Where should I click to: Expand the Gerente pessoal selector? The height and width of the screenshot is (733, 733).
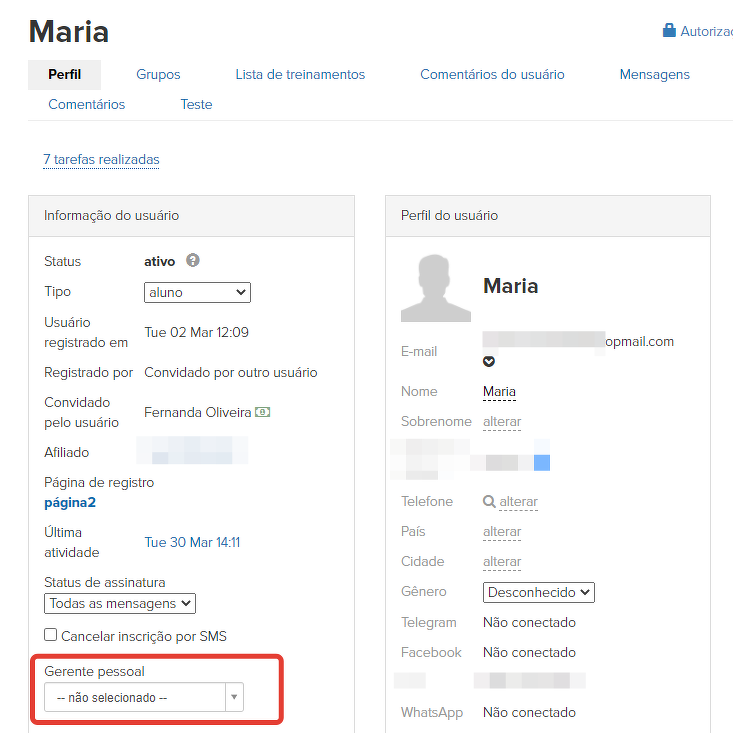coord(144,697)
